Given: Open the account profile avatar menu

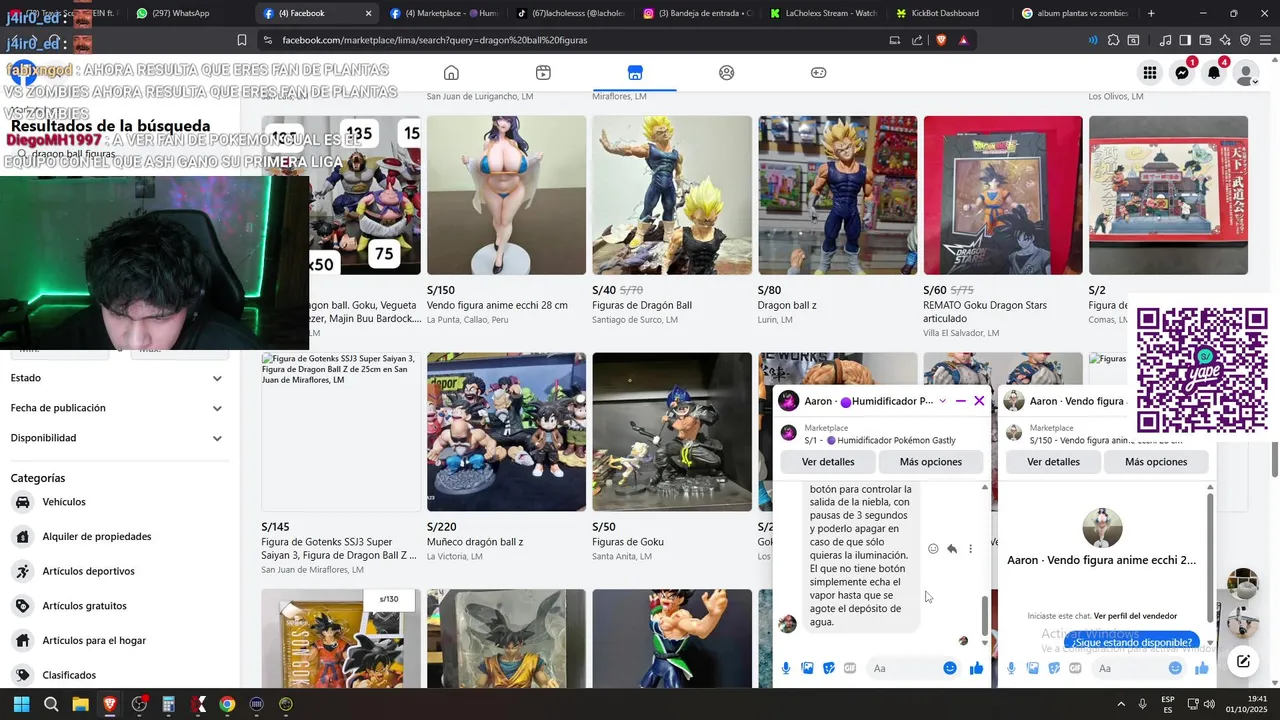Looking at the screenshot, I should click(x=1246, y=73).
